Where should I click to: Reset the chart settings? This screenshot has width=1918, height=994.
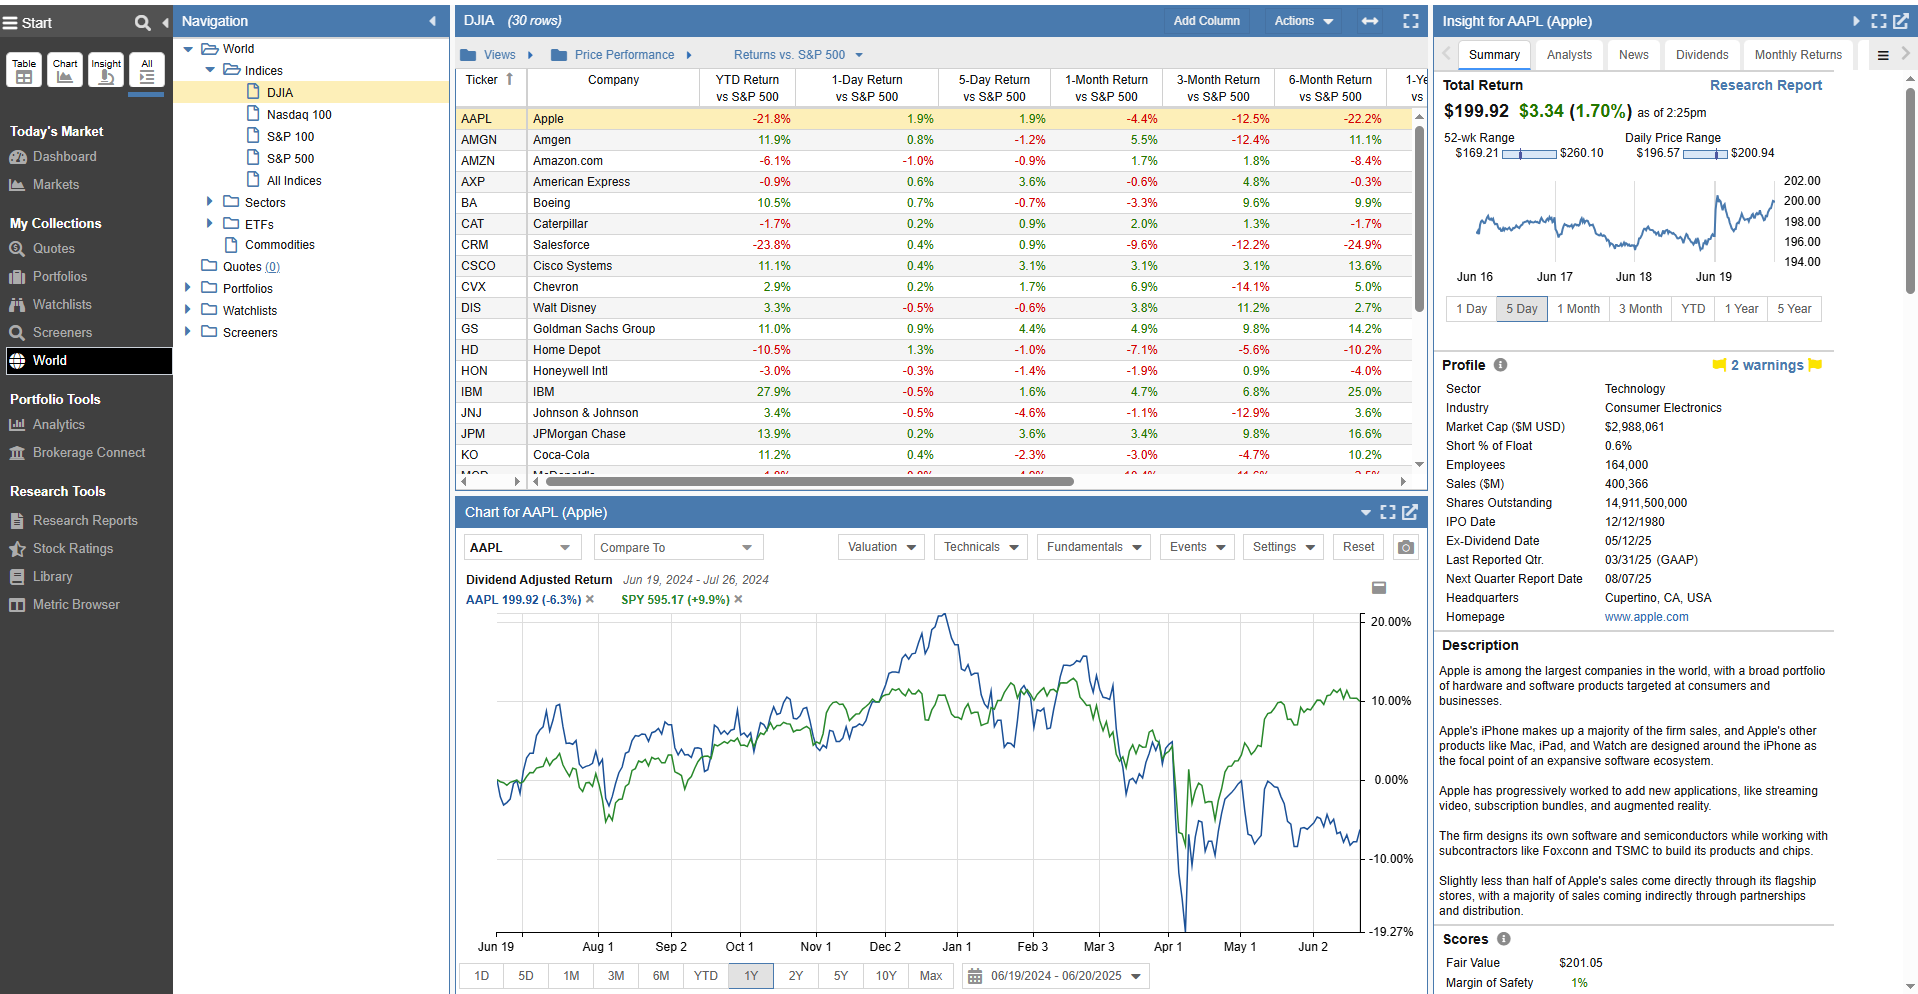(x=1358, y=547)
